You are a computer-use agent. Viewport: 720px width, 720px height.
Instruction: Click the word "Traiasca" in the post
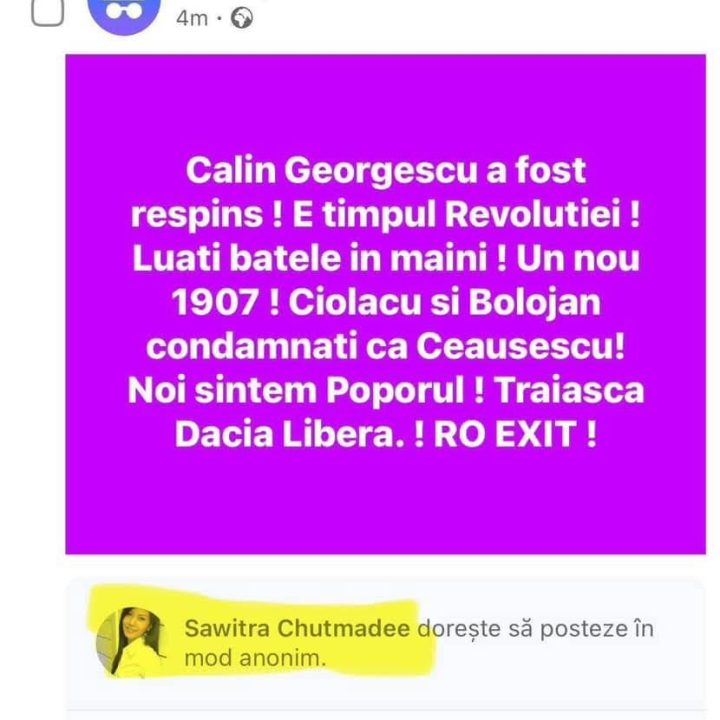[569, 390]
